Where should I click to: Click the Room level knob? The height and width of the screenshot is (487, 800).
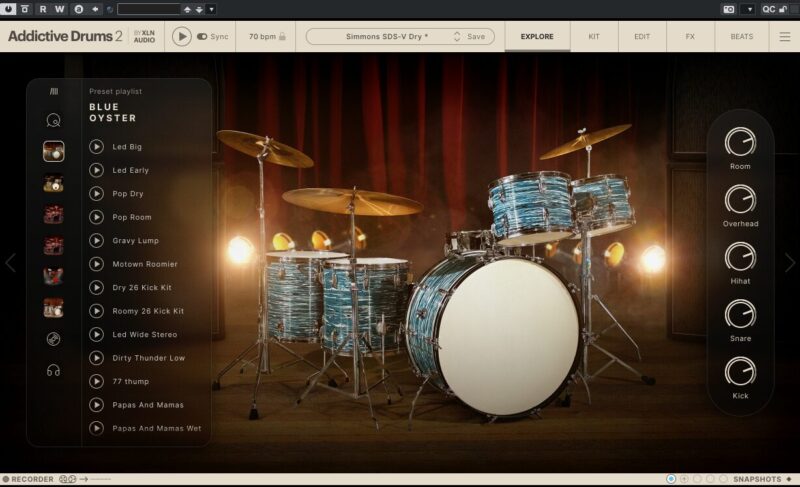click(740, 142)
